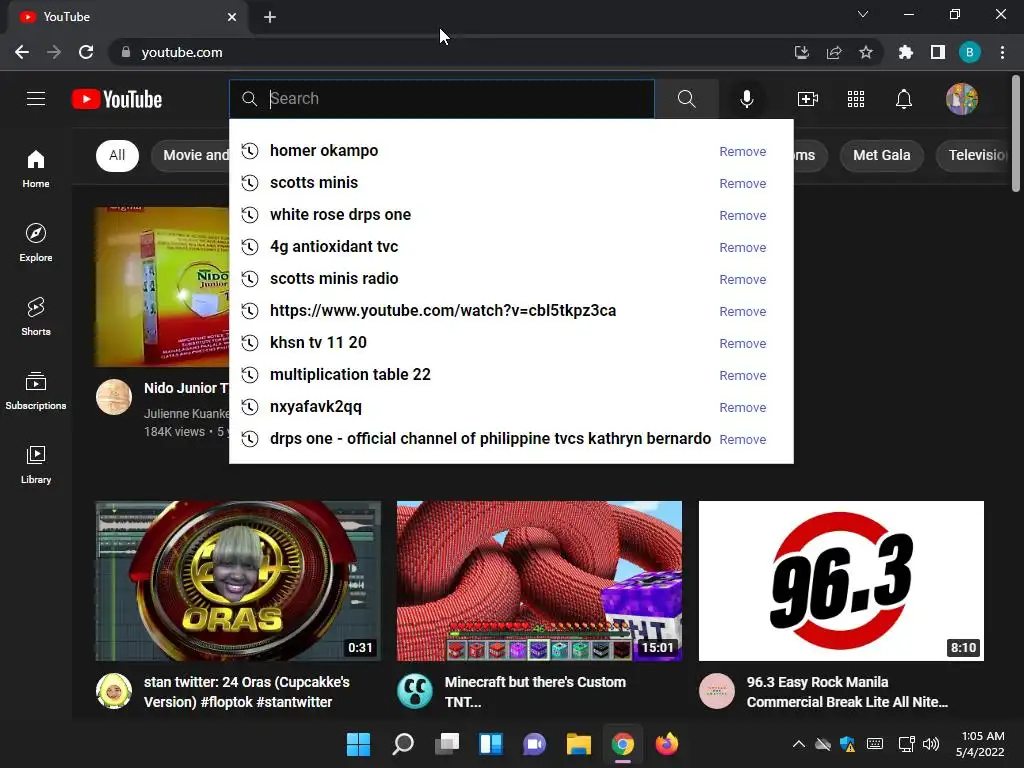Open the YouTube apps grid icon
1024x768 pixels.
[856, 99]
